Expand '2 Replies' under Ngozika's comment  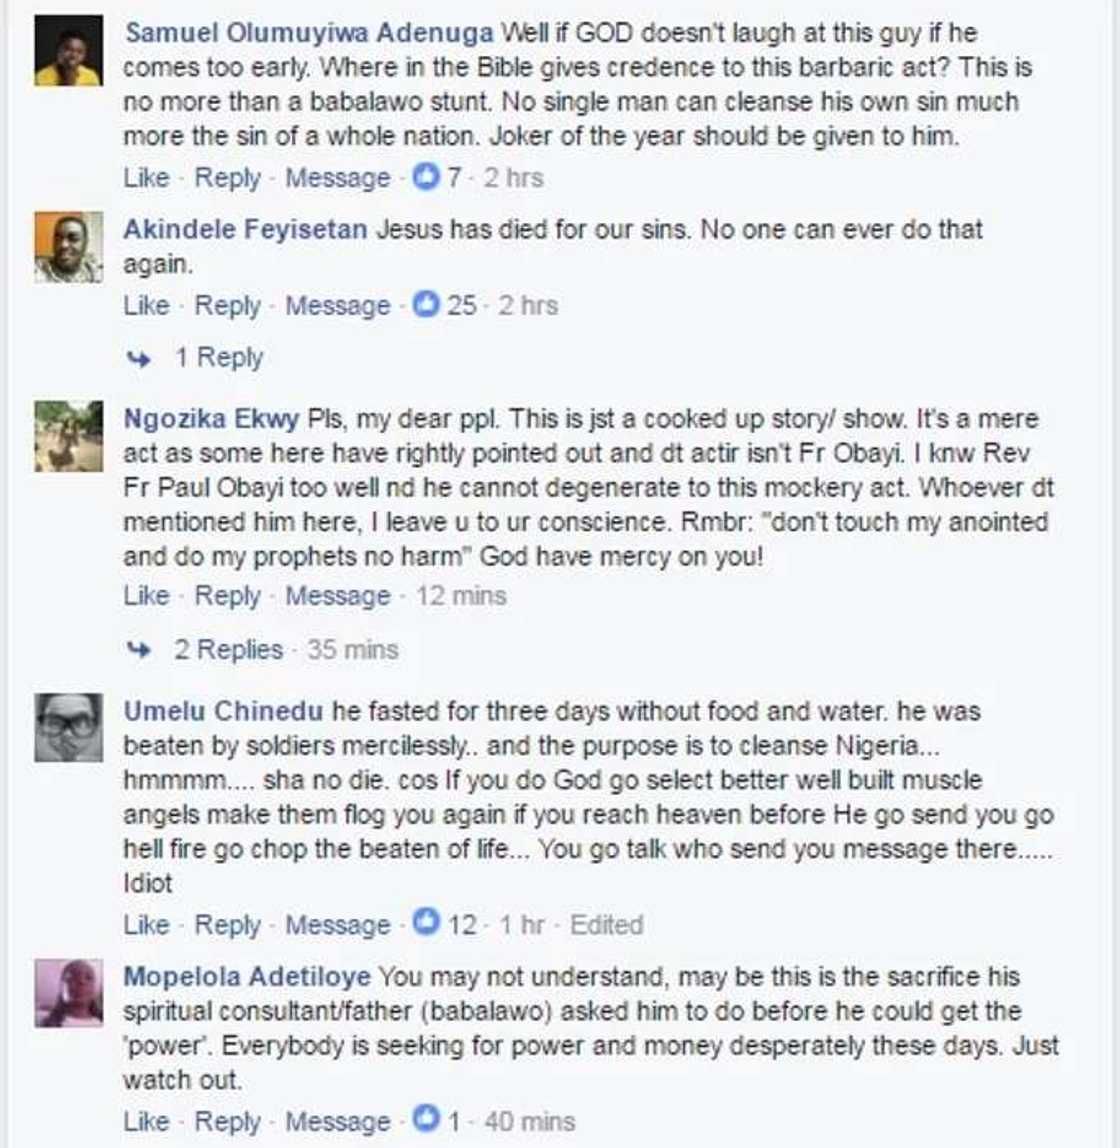tap(229, 650)
